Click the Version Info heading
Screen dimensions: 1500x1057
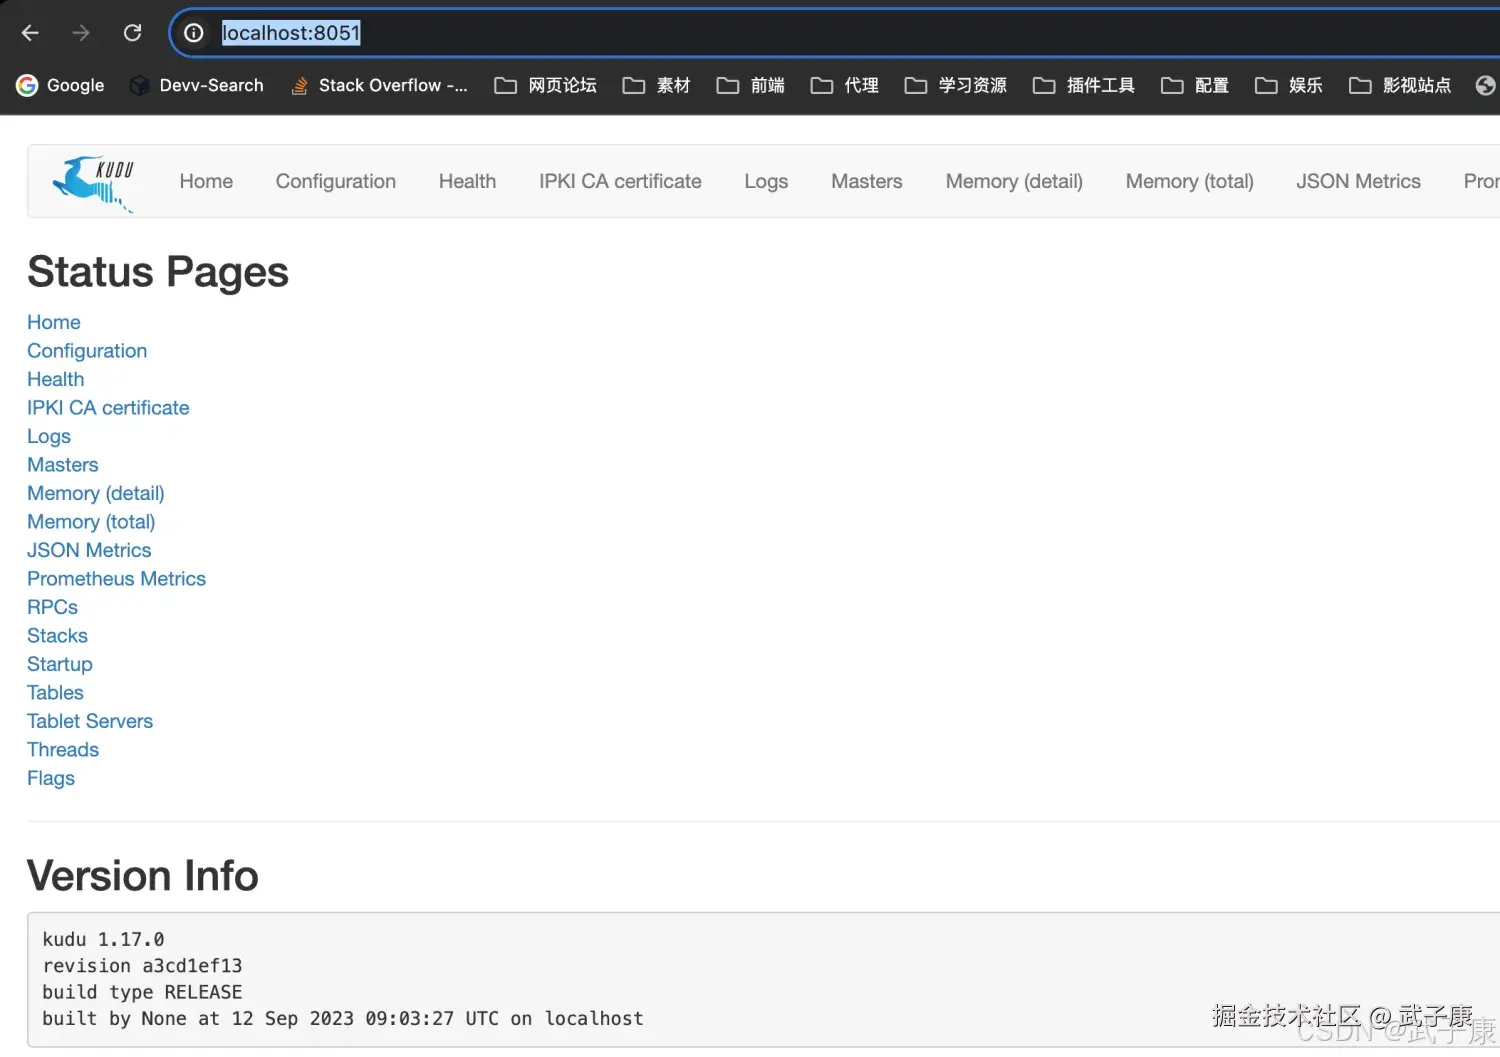click(143, 876)
